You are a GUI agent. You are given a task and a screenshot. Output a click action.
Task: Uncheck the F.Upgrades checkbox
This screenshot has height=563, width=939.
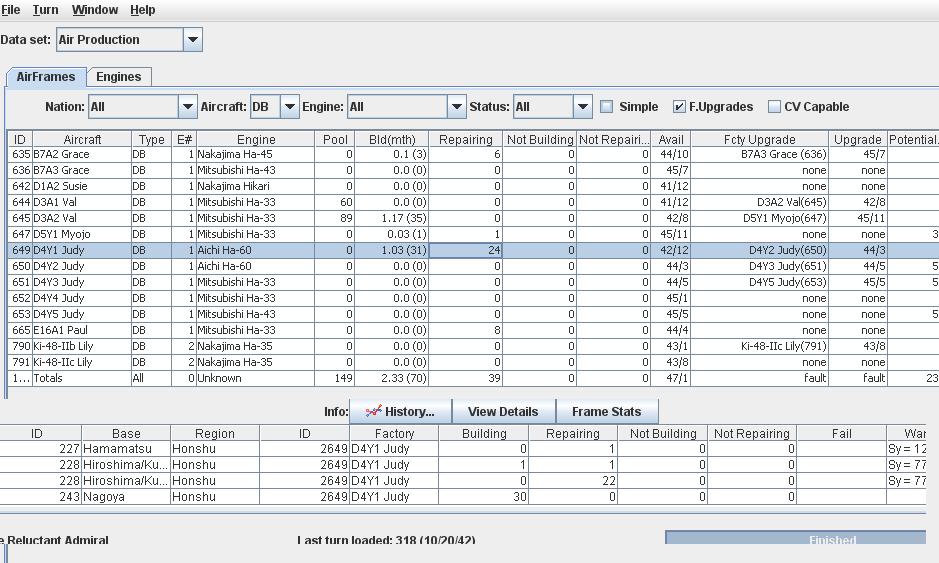[678, 107]
